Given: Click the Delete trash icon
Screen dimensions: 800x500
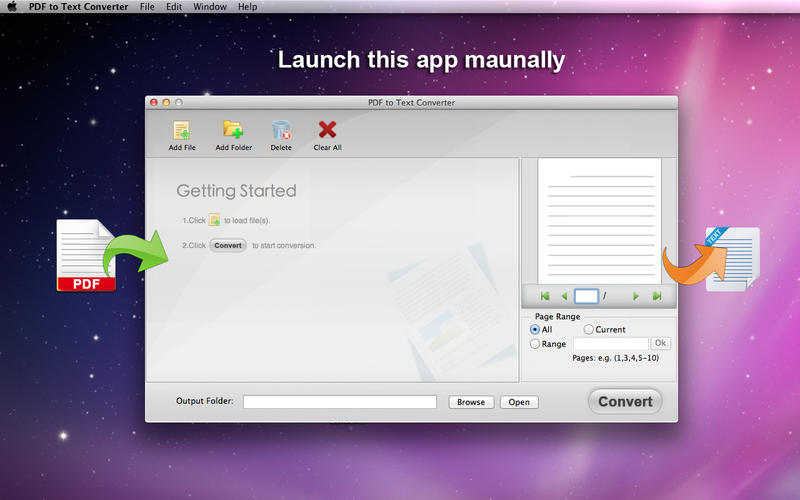Looking at the screenshot, I should tap(281, 130).
